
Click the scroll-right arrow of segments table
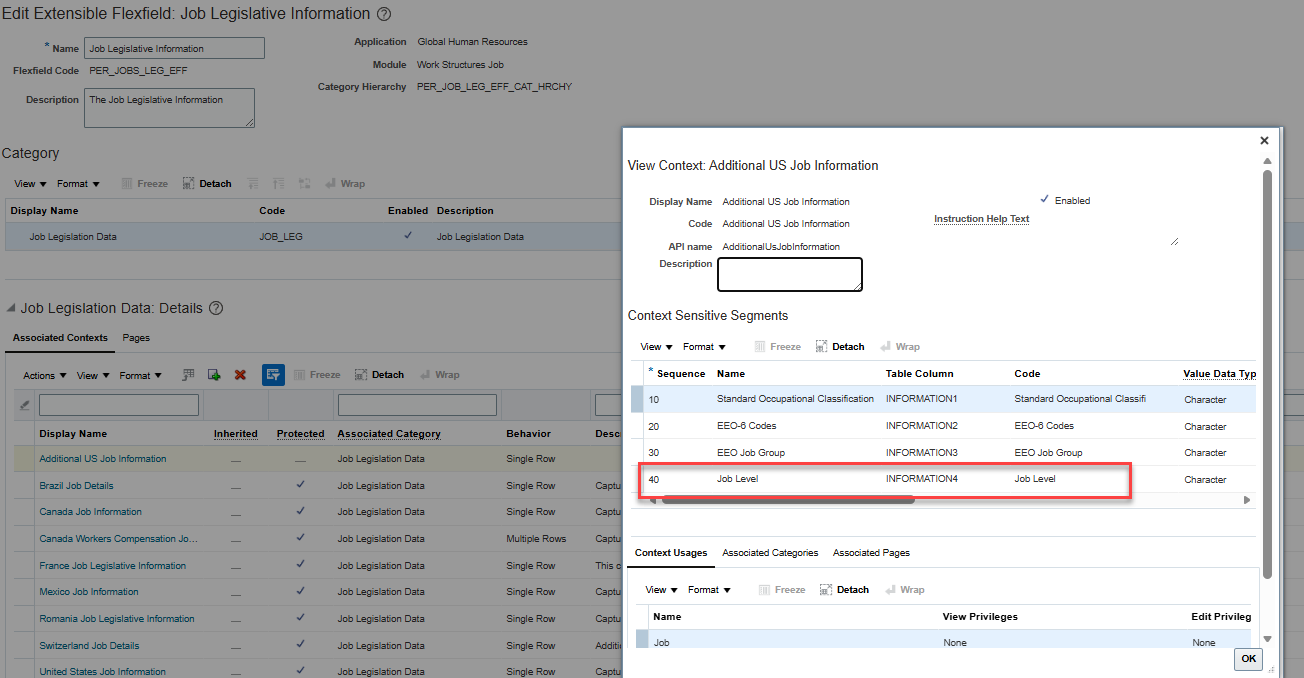pyautogui.click(x=1247, y=500)
